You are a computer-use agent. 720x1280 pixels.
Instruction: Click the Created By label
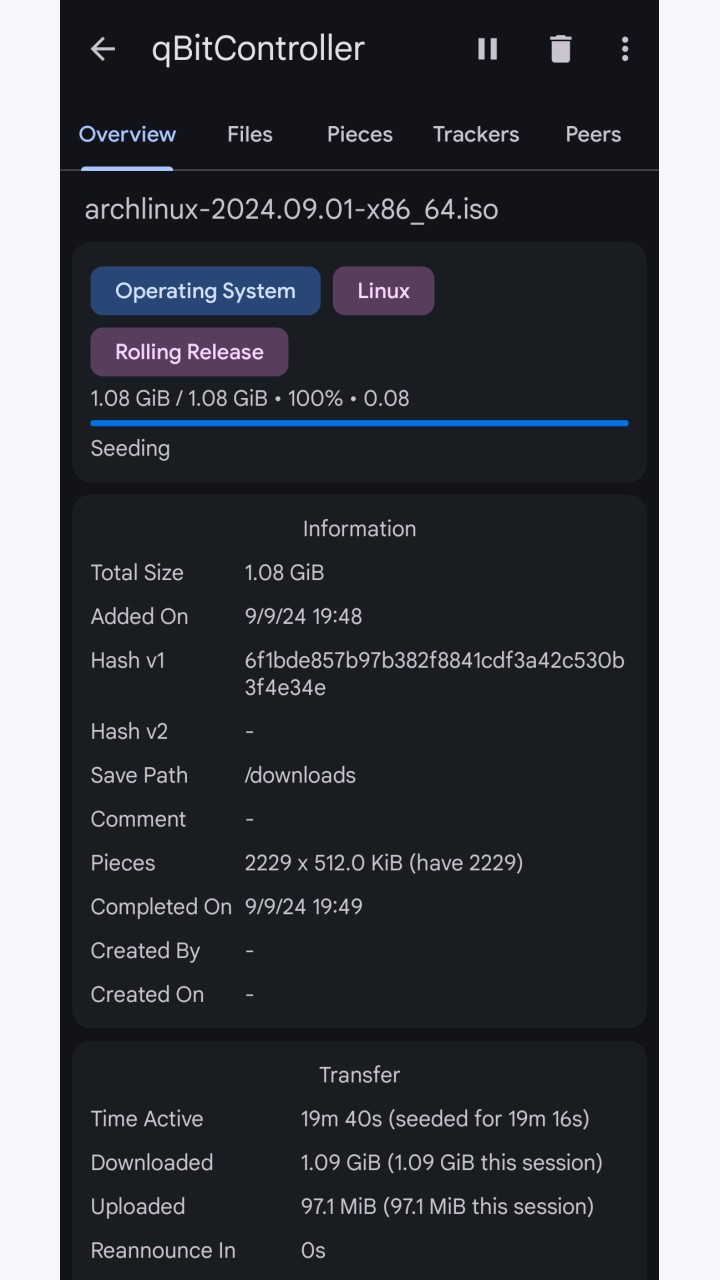145,951
